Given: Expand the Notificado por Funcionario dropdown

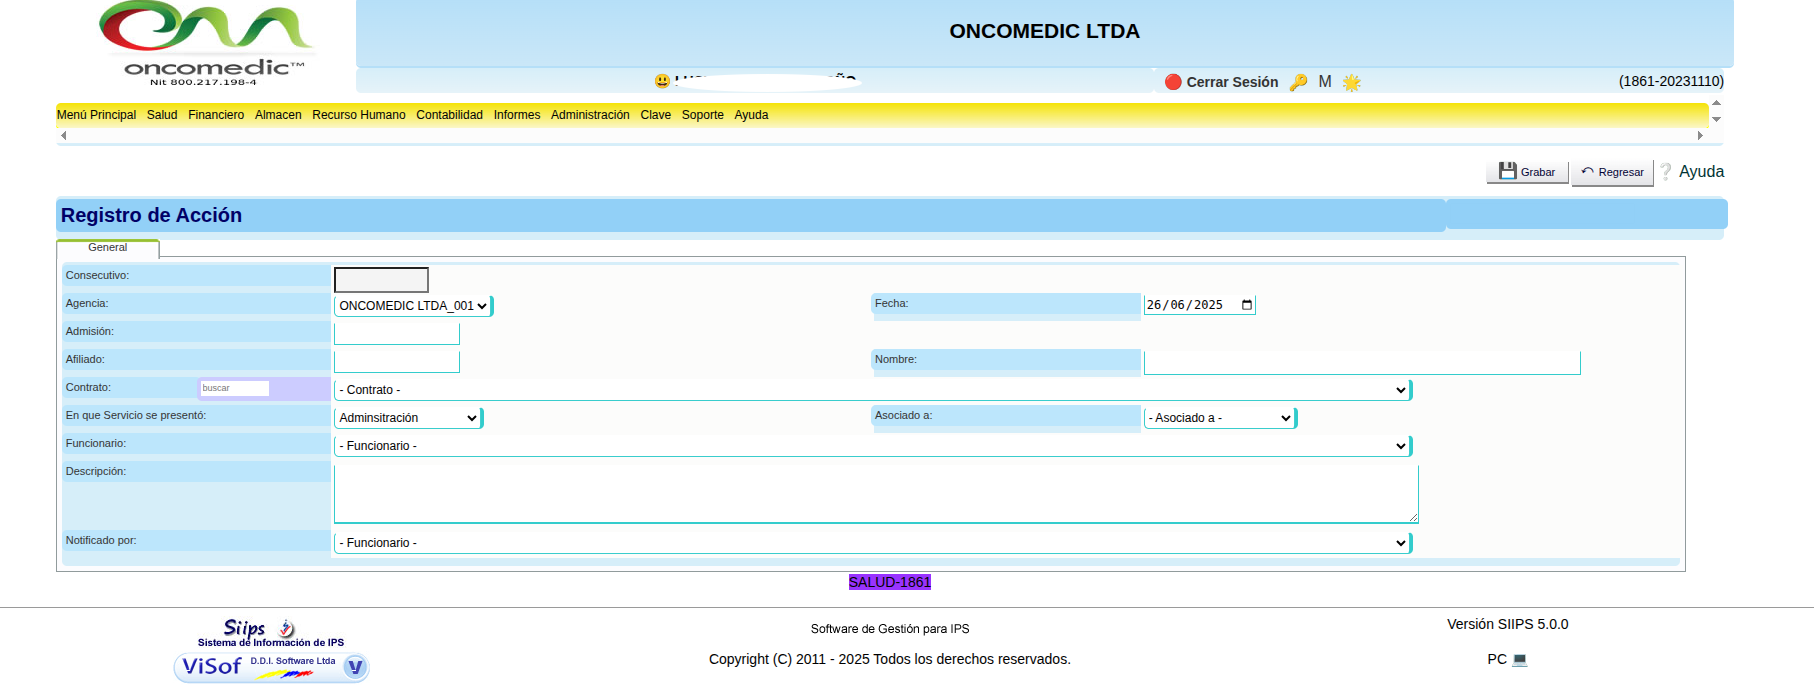Looking at the screenshot, I should 871,543.
